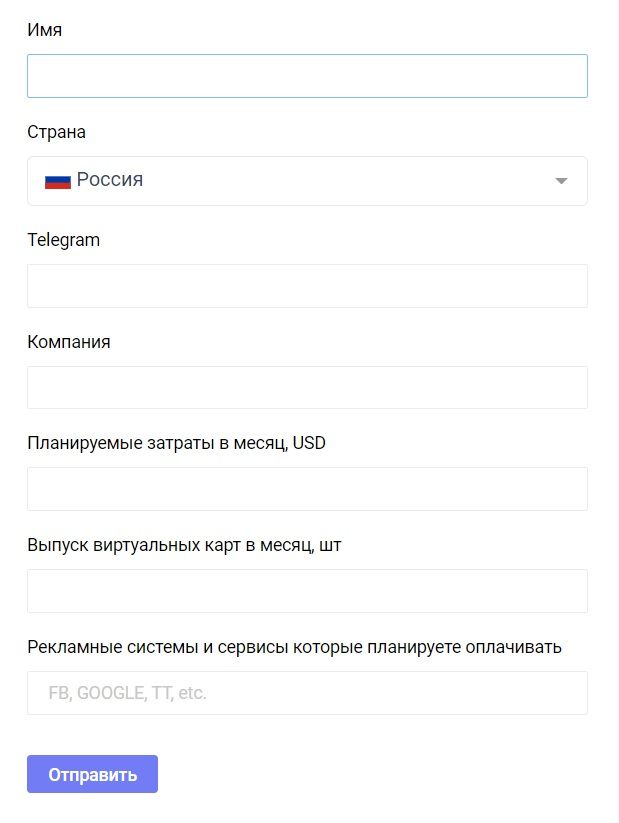The width and height of the screenshot is (619, 823).
Task: Click the Telegram field label
Action: pos(63,240)
